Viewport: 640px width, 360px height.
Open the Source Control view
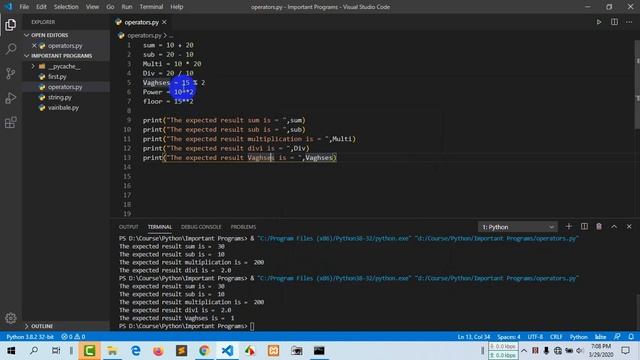click(11, 73)
